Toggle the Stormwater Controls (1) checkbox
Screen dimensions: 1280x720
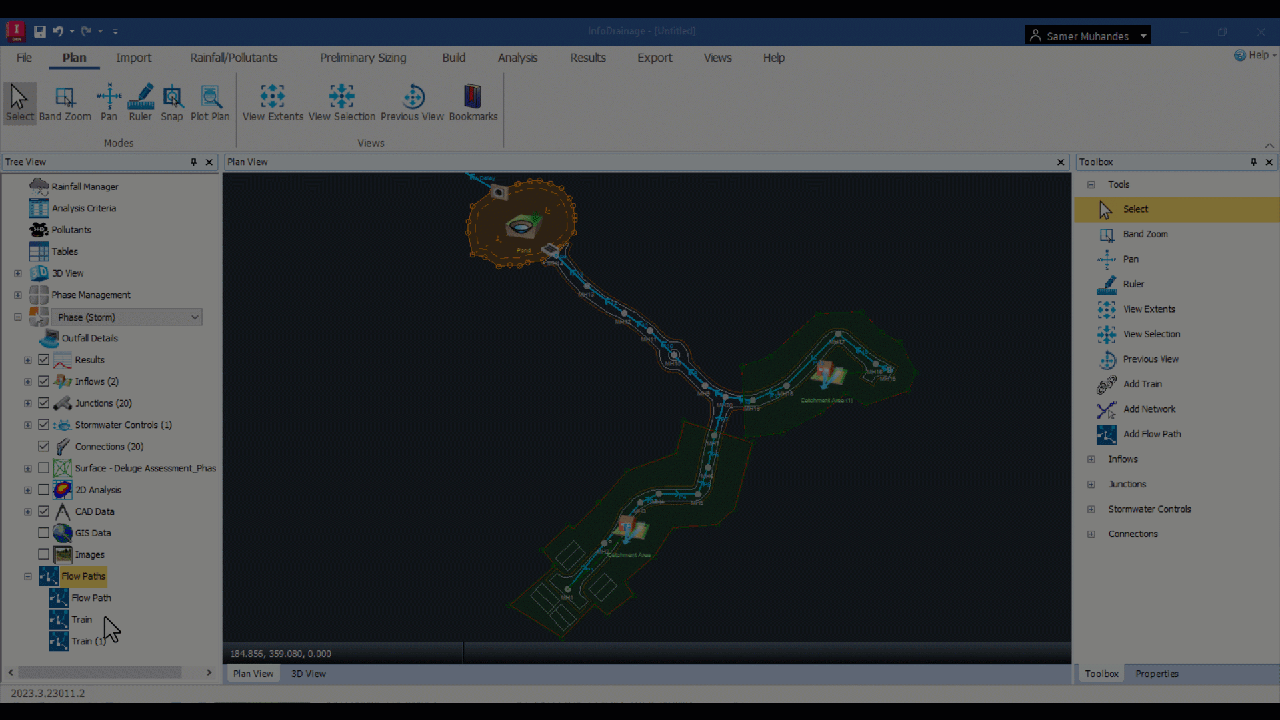click(43, 425)
